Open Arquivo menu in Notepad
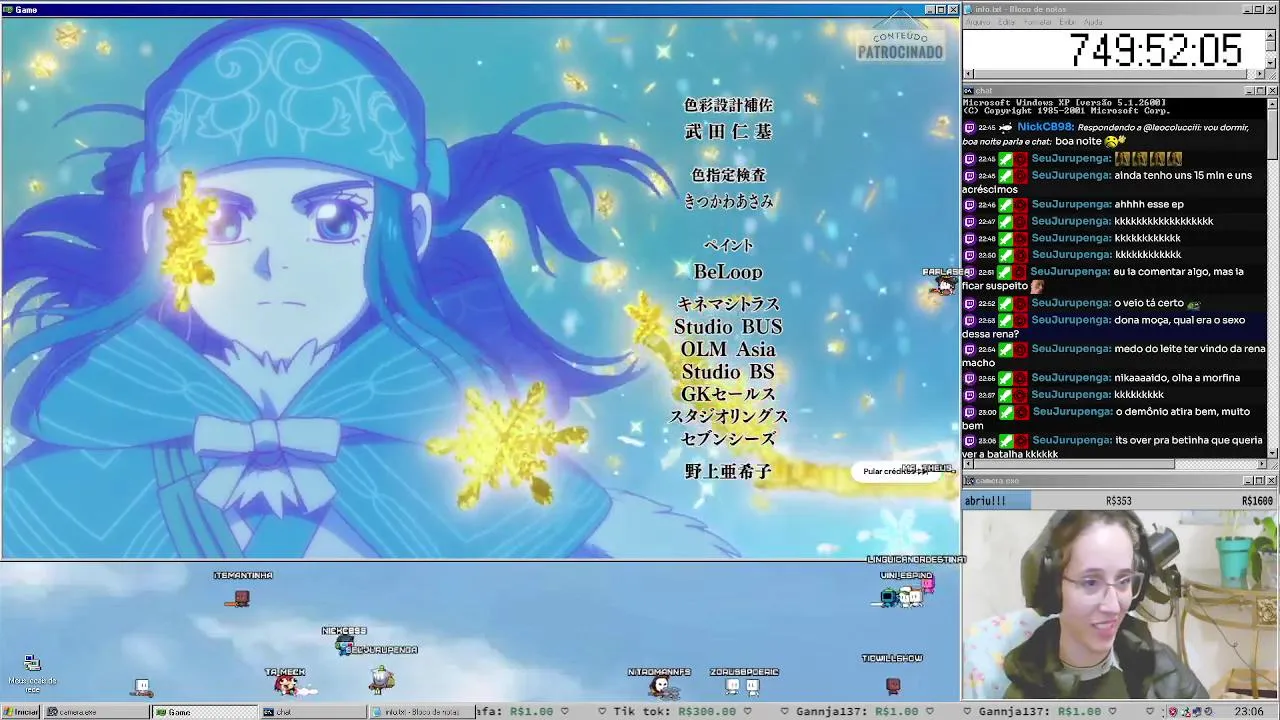1280x720 pixels. coord(977,22)
